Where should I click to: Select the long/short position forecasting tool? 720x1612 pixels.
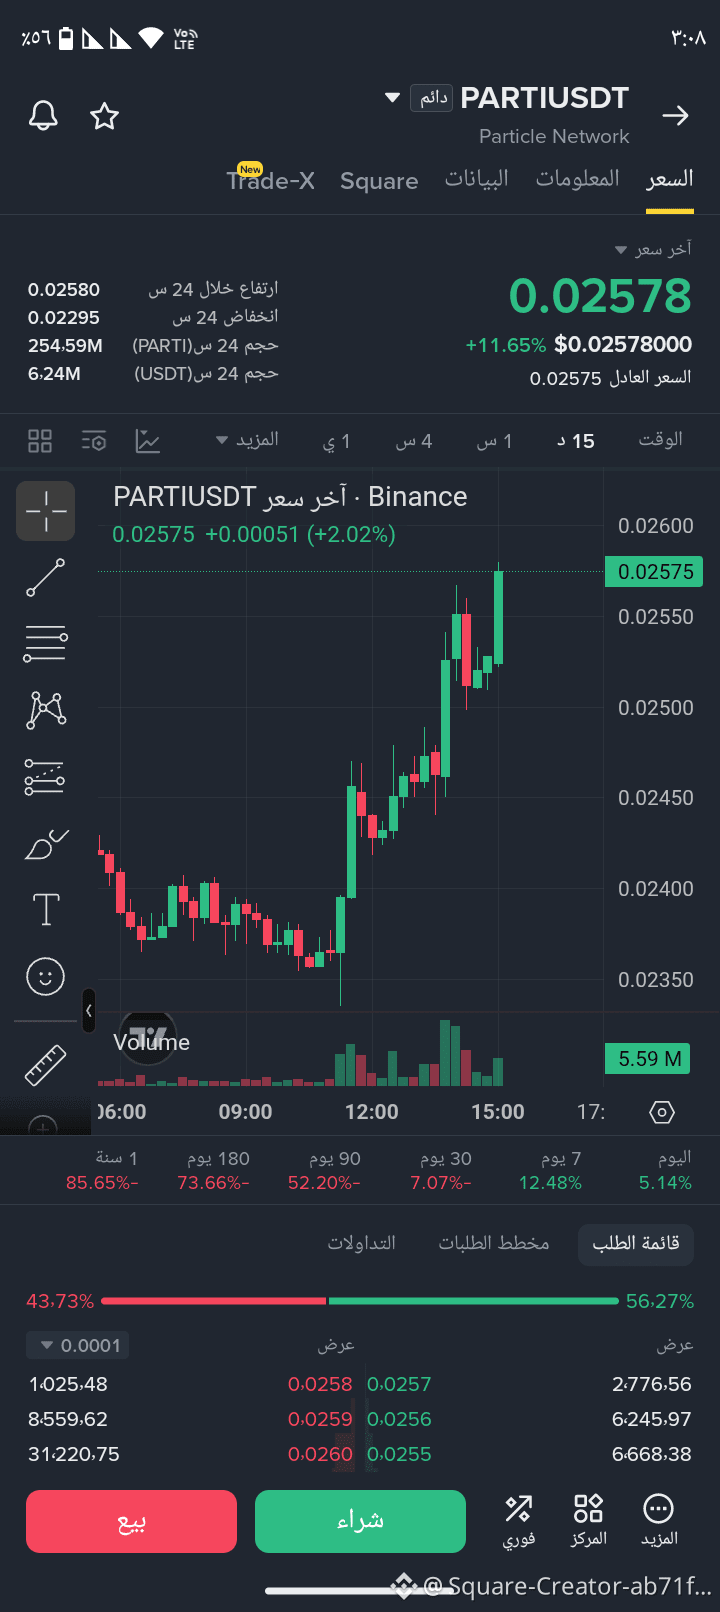pyautogui.click(x=45, y=777)
